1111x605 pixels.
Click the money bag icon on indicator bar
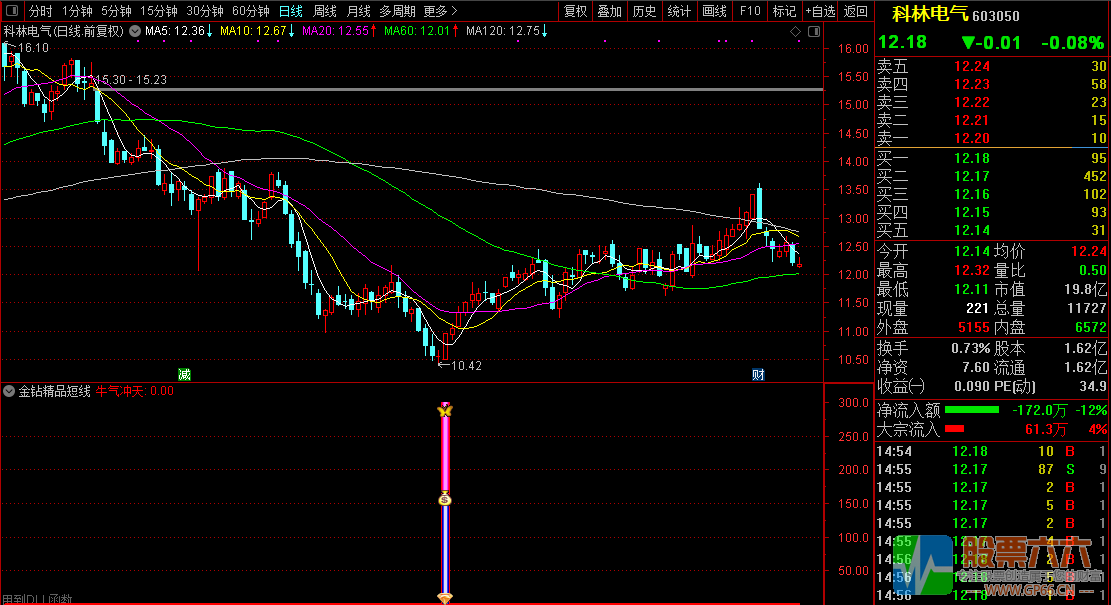[445, 499]
